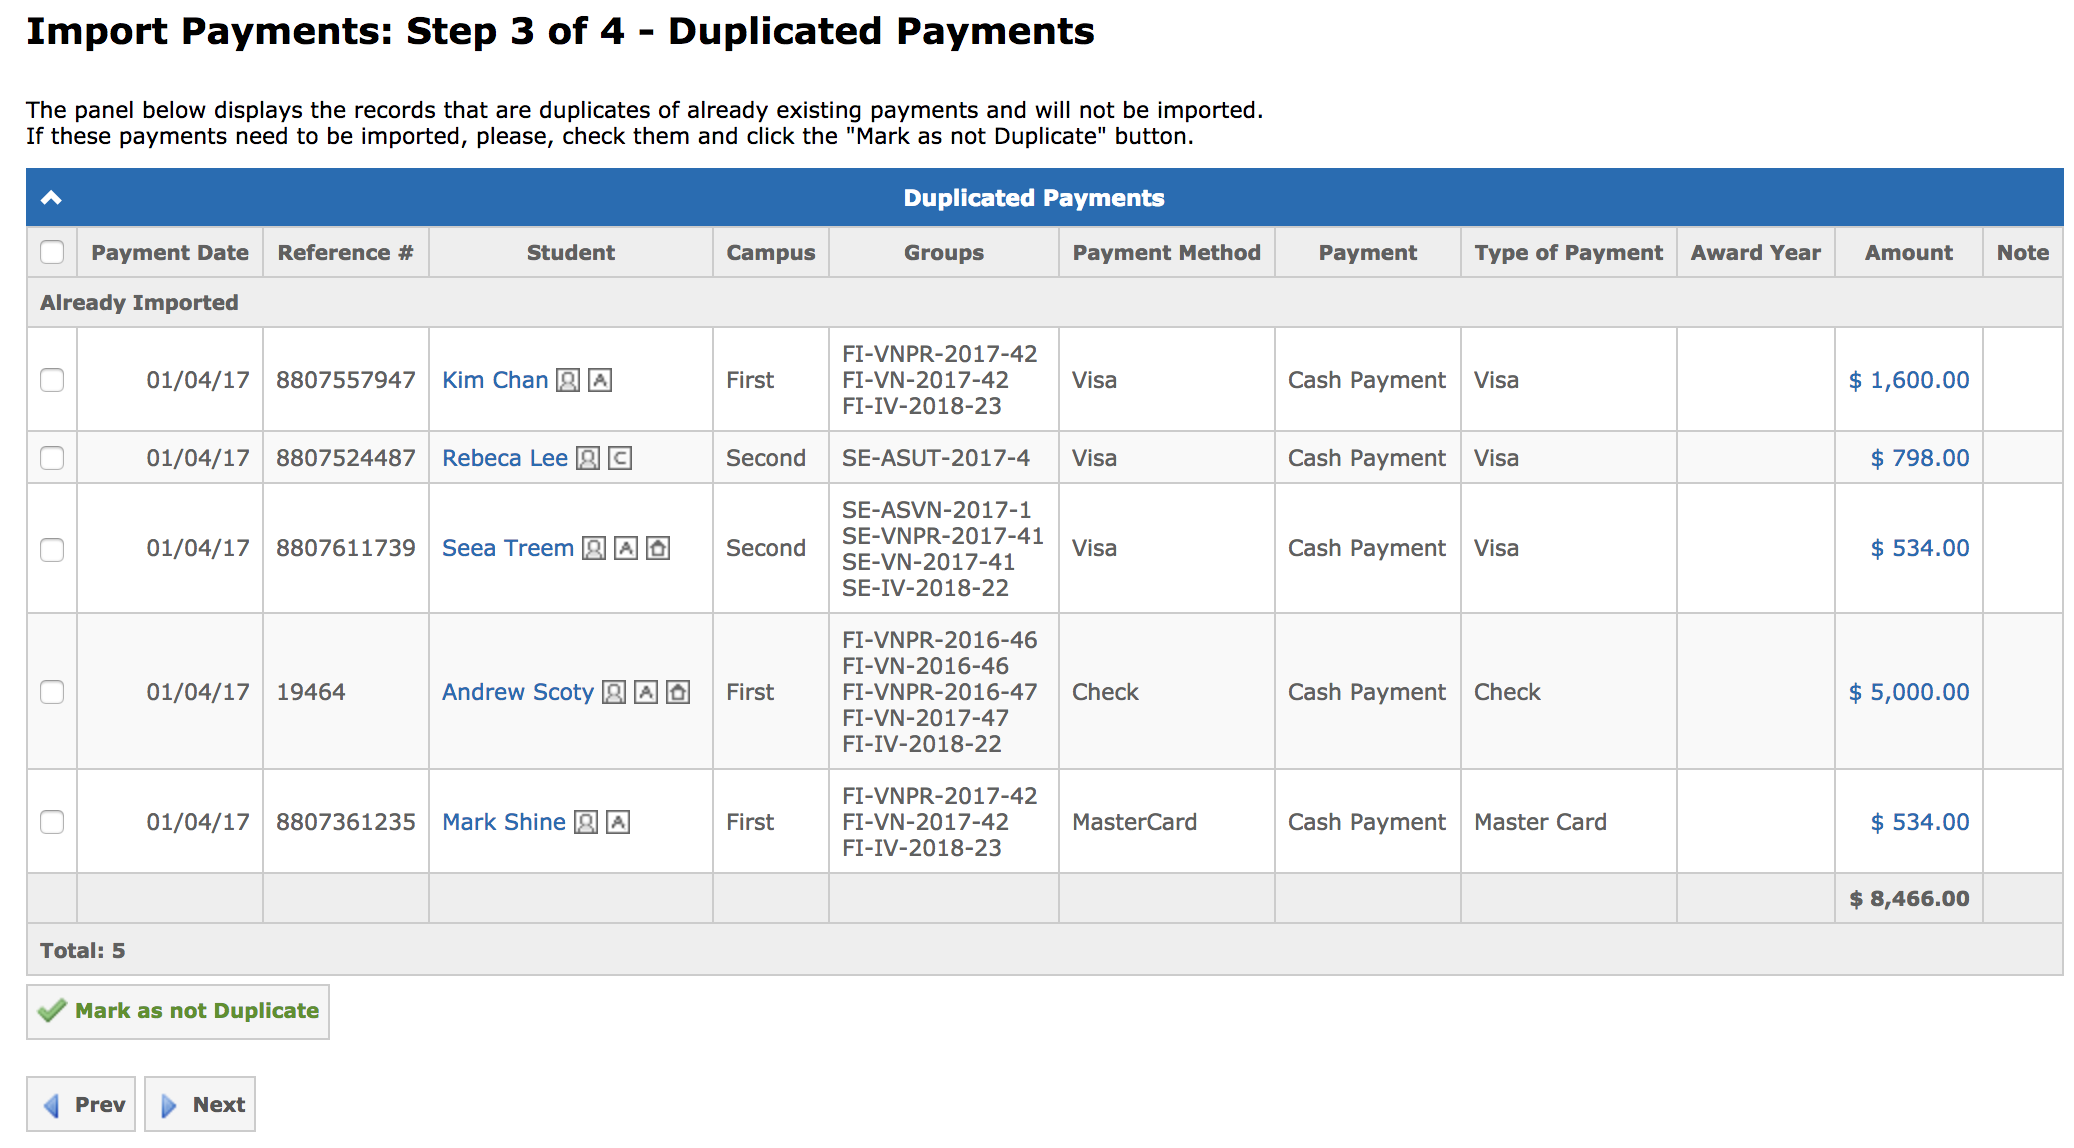Click the house icon next to Seea Treem

point(658,548)
